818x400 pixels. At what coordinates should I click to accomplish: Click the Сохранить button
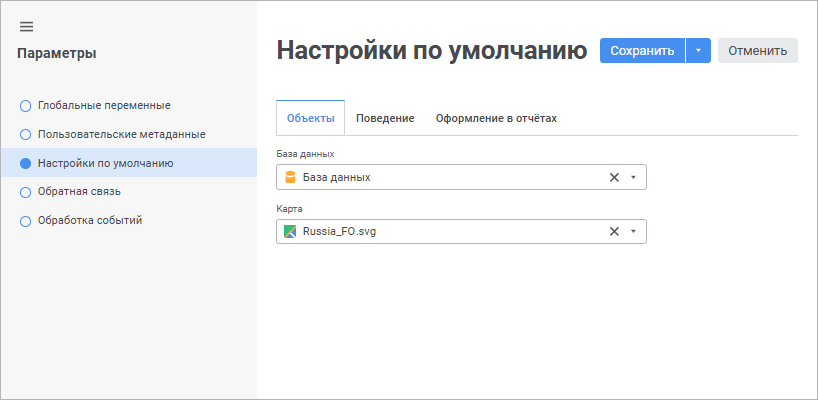click(642, 51)
